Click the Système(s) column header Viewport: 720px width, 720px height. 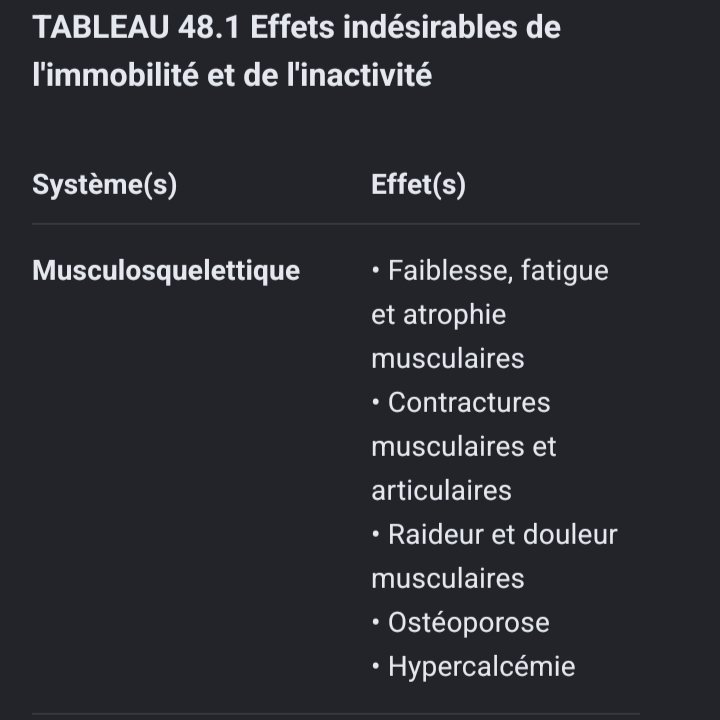tap(105, 185)
